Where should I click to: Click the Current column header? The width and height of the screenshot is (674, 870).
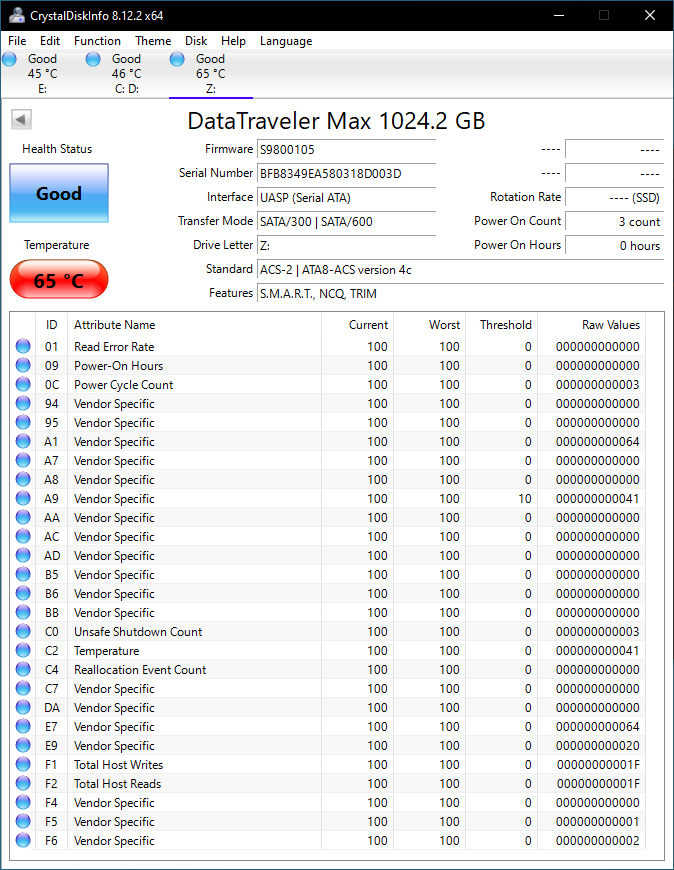pos(357,325)
